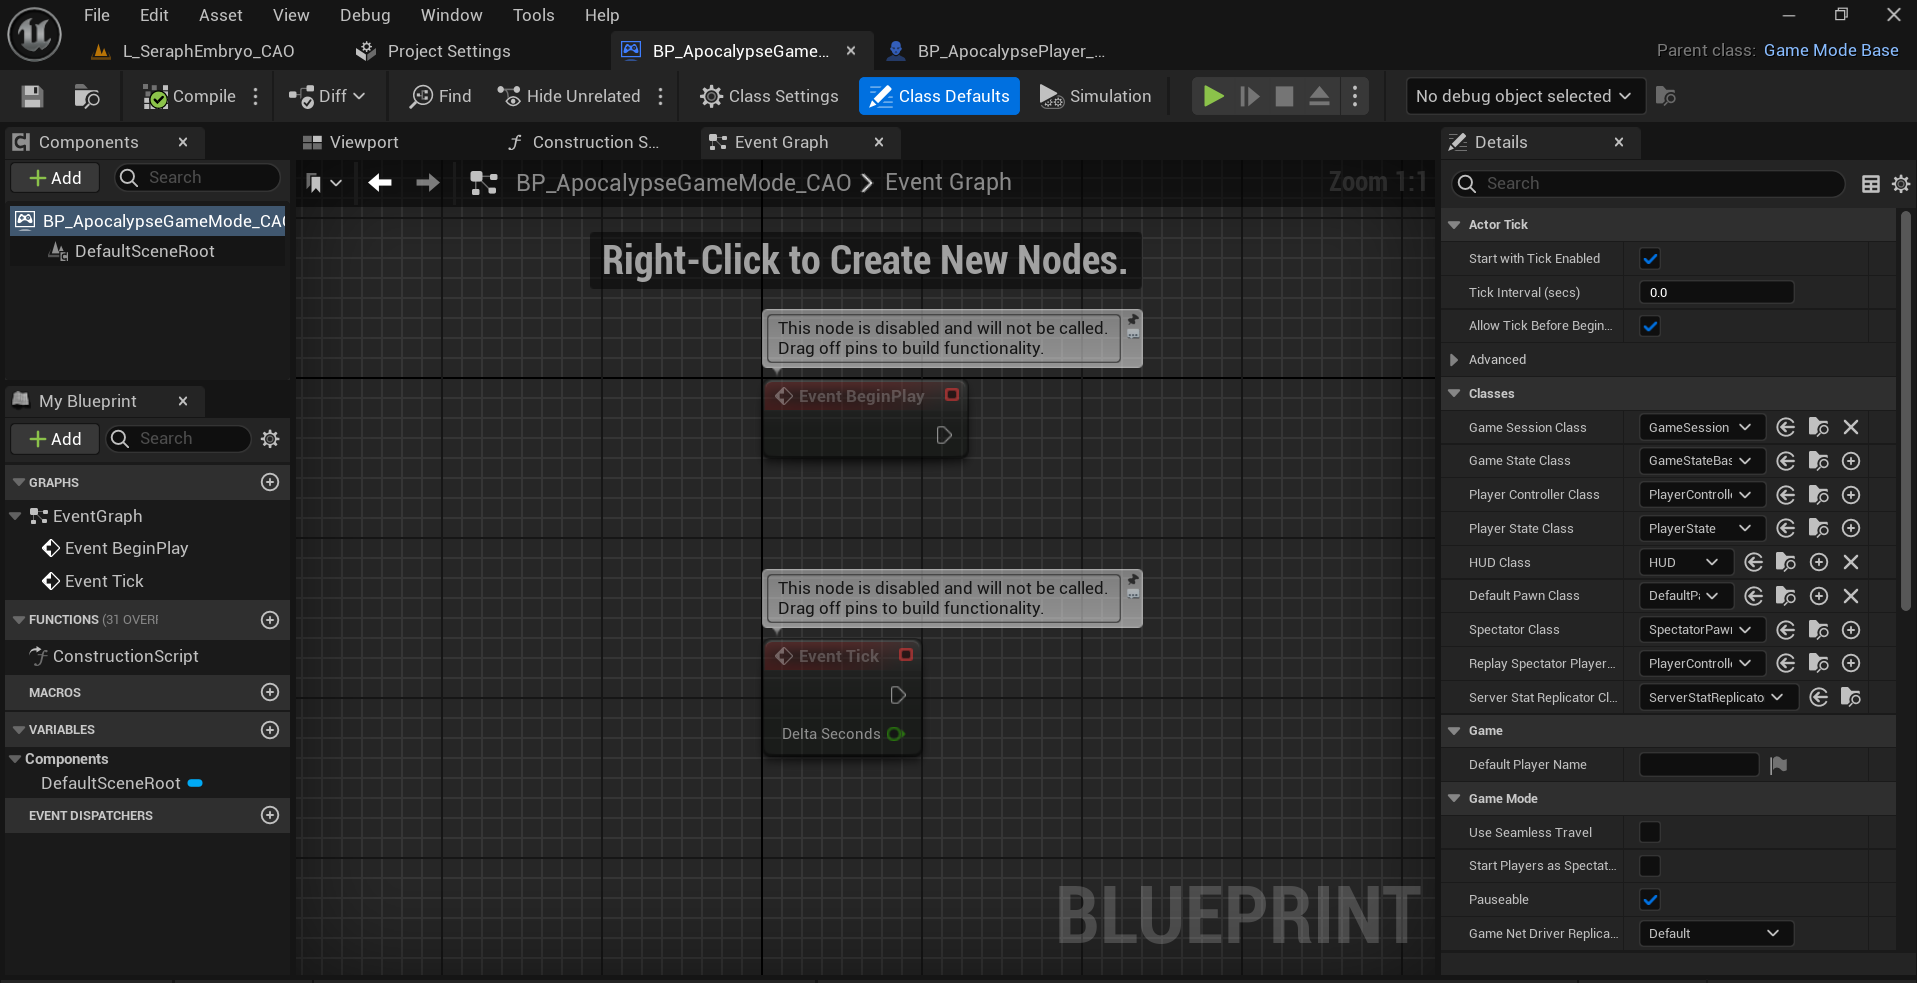Open the Debug menu

pos(365,15)
